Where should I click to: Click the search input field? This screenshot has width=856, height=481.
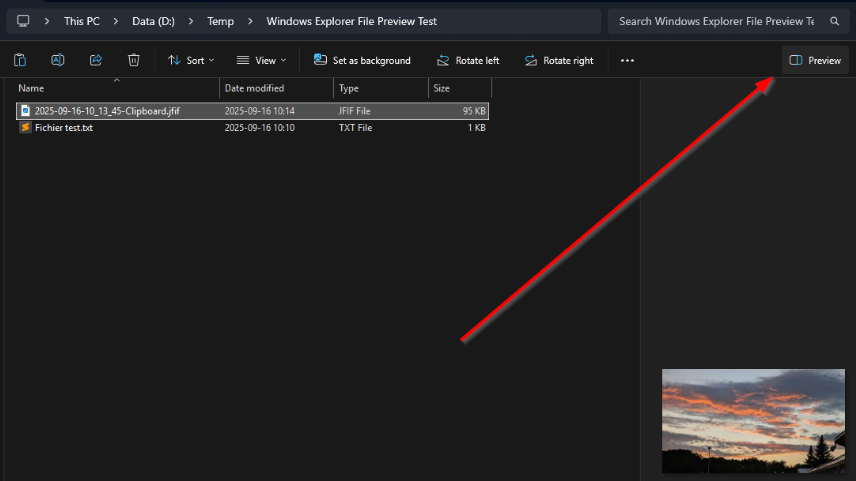(x=715, y=21)
